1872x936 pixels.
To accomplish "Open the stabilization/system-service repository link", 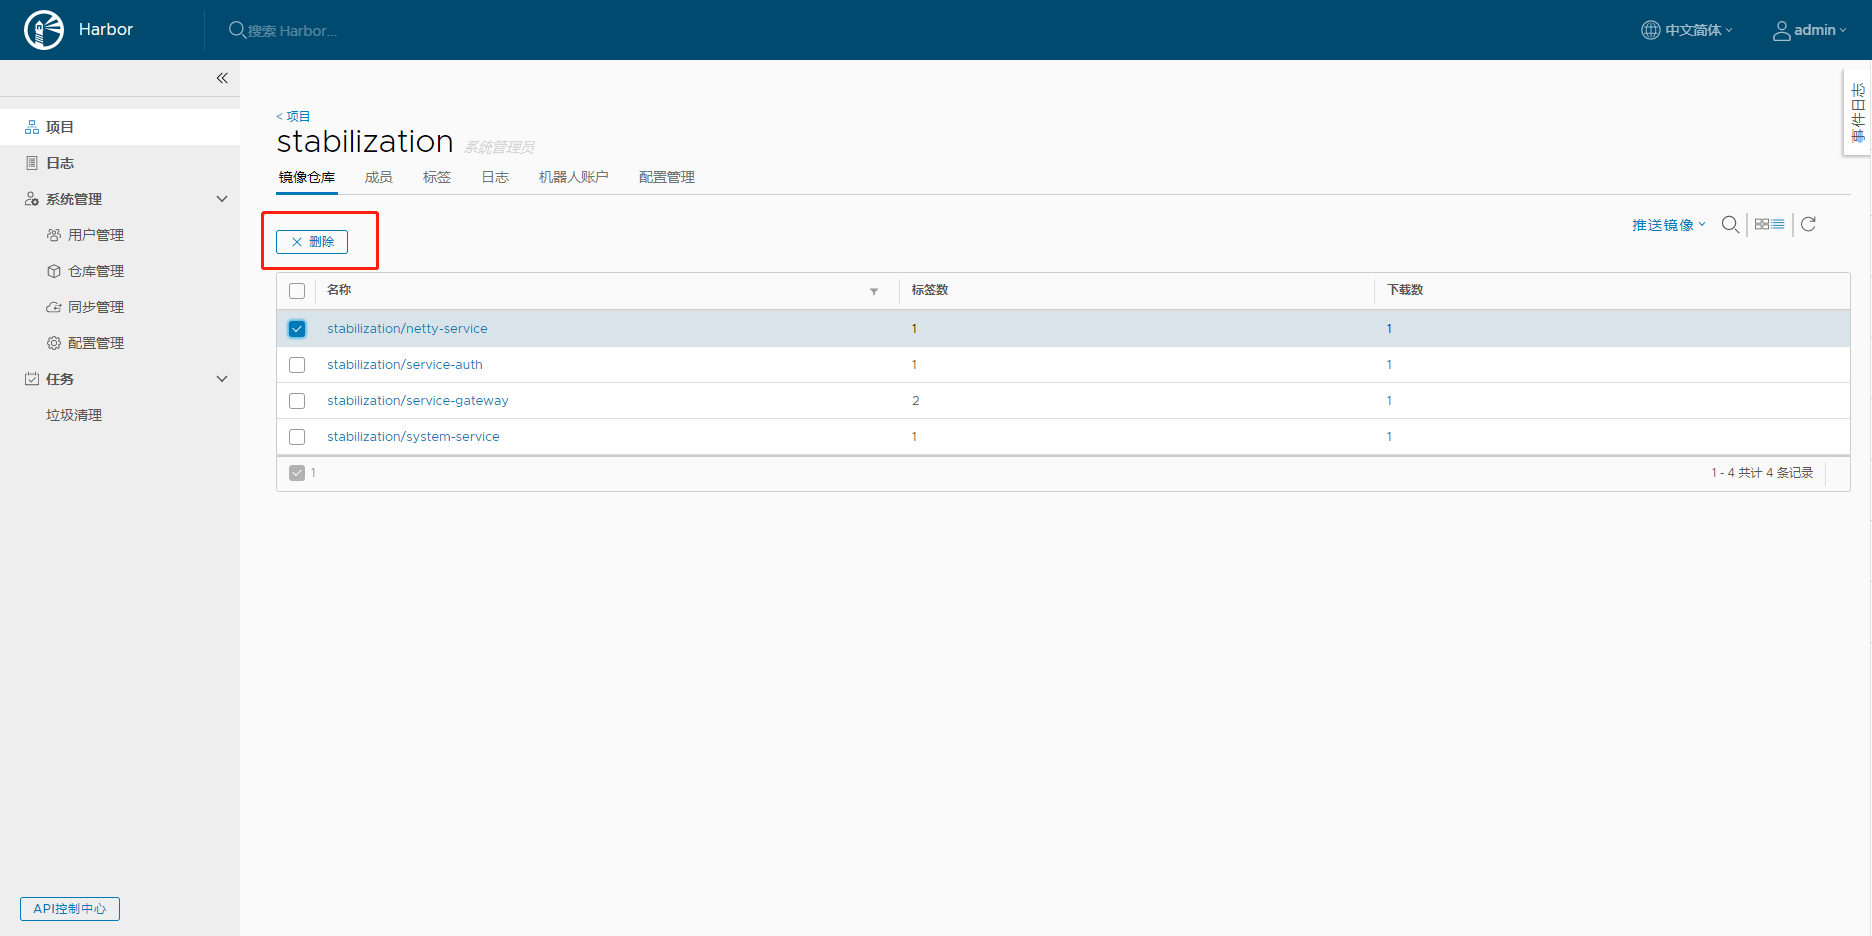I will point(413,437).
